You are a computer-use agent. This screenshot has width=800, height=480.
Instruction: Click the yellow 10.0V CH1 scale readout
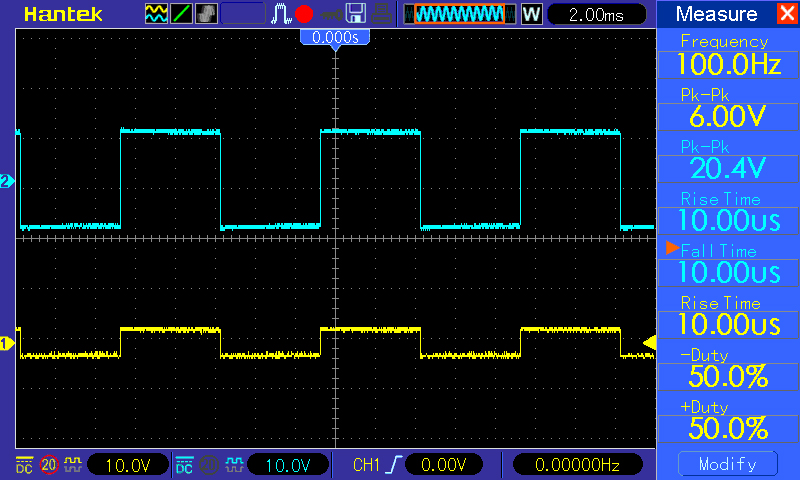pyautogui.click(x=128, y=465)
